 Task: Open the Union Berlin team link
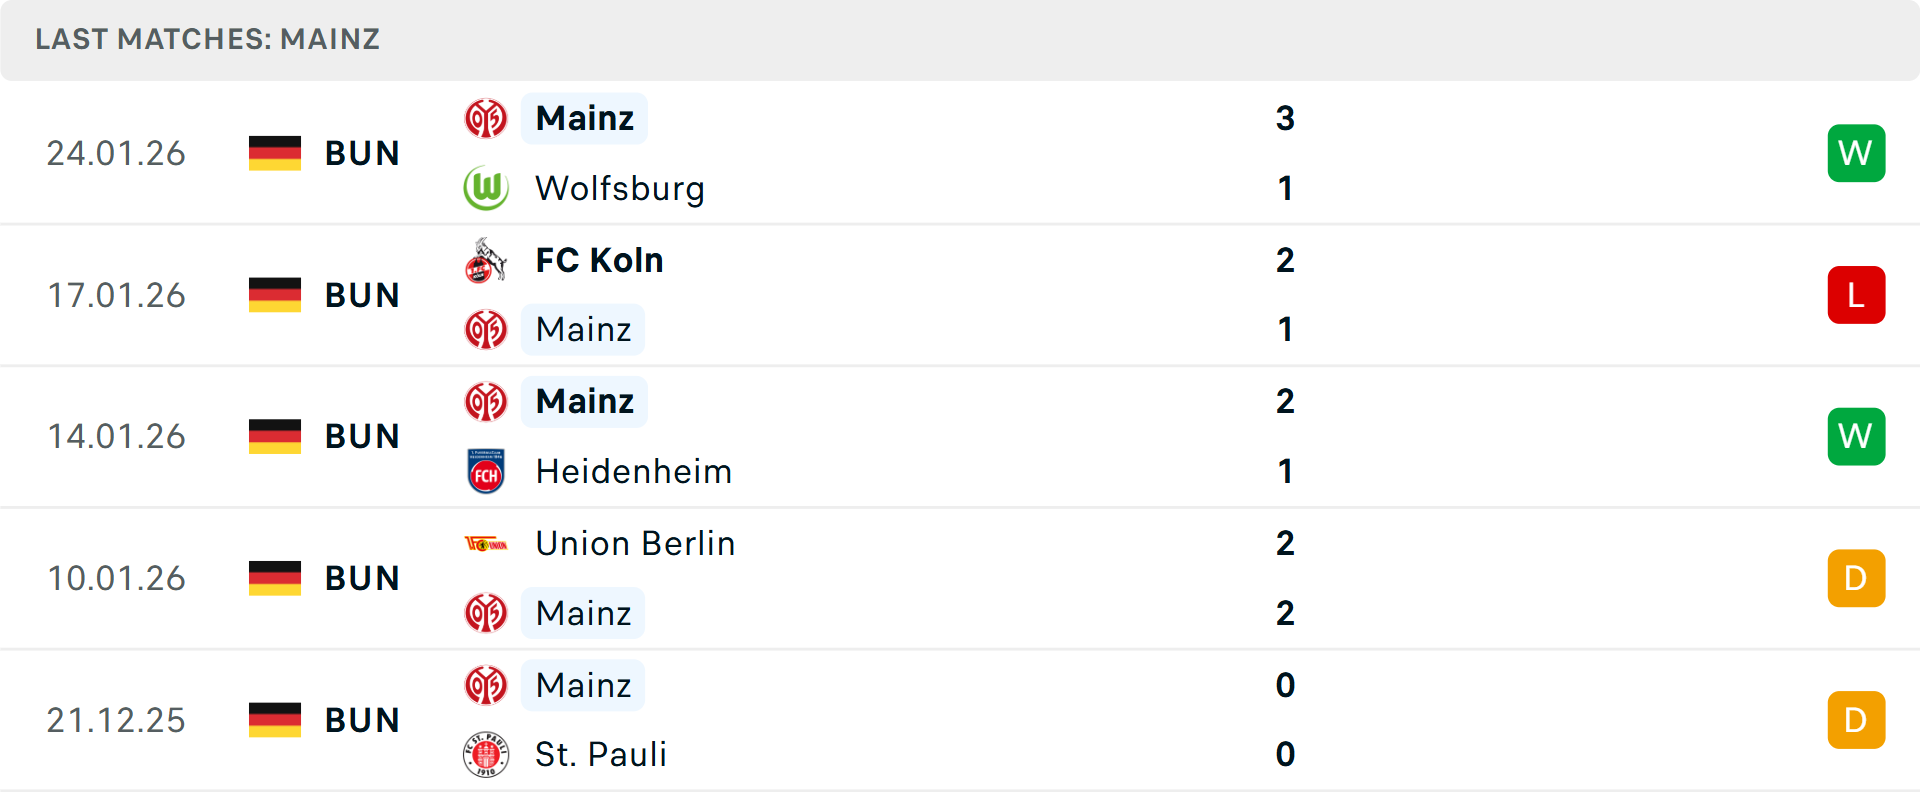pyautogui.click(x=635, y=544)
